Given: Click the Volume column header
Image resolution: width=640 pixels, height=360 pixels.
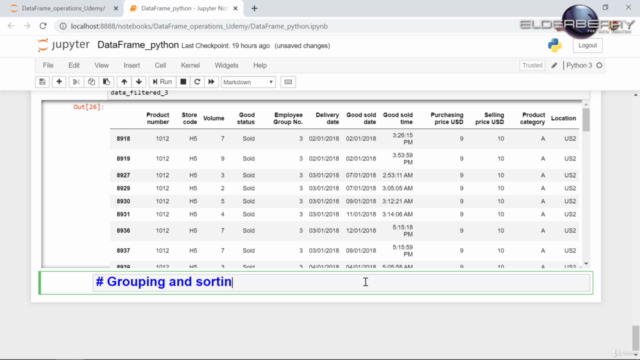Looking at the screenshot, I should (213, 118).
